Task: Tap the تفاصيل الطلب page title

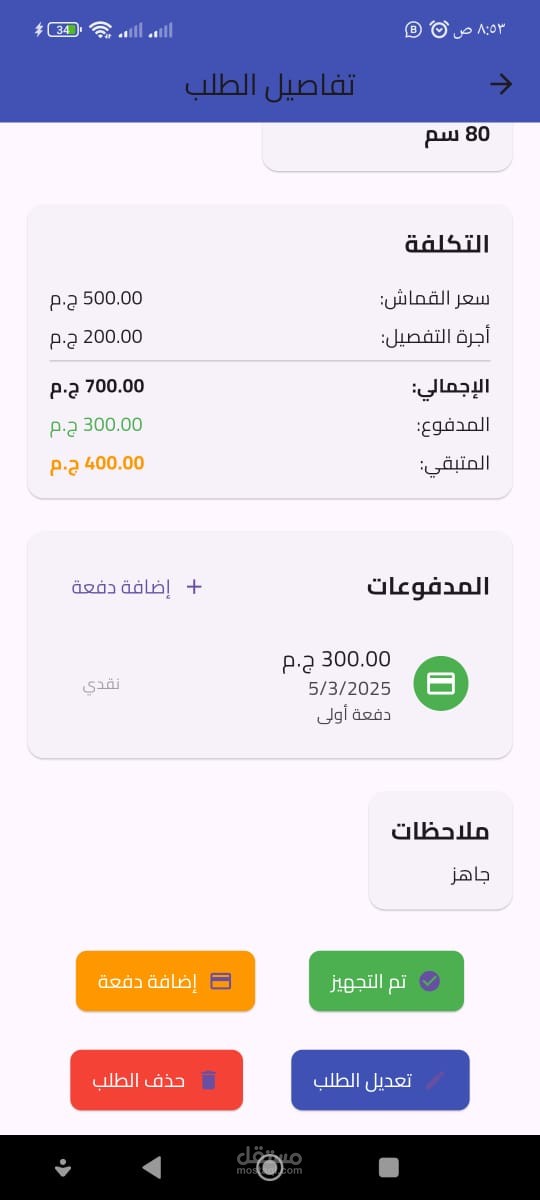Action: [270, 85]
